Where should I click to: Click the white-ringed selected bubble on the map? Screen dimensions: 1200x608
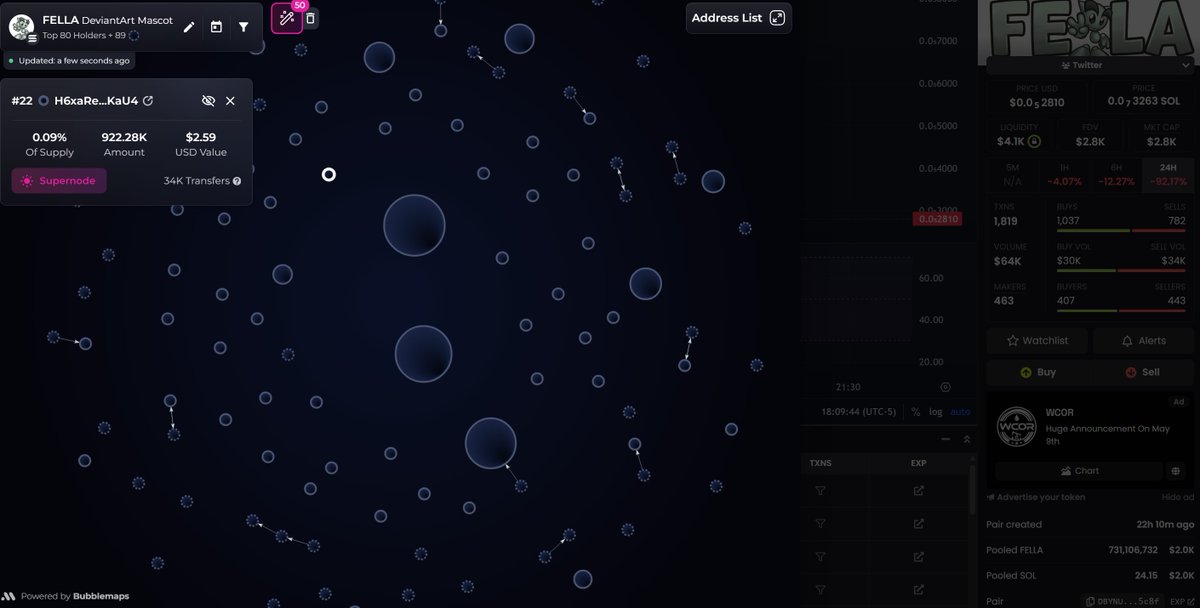pos(328,174)
